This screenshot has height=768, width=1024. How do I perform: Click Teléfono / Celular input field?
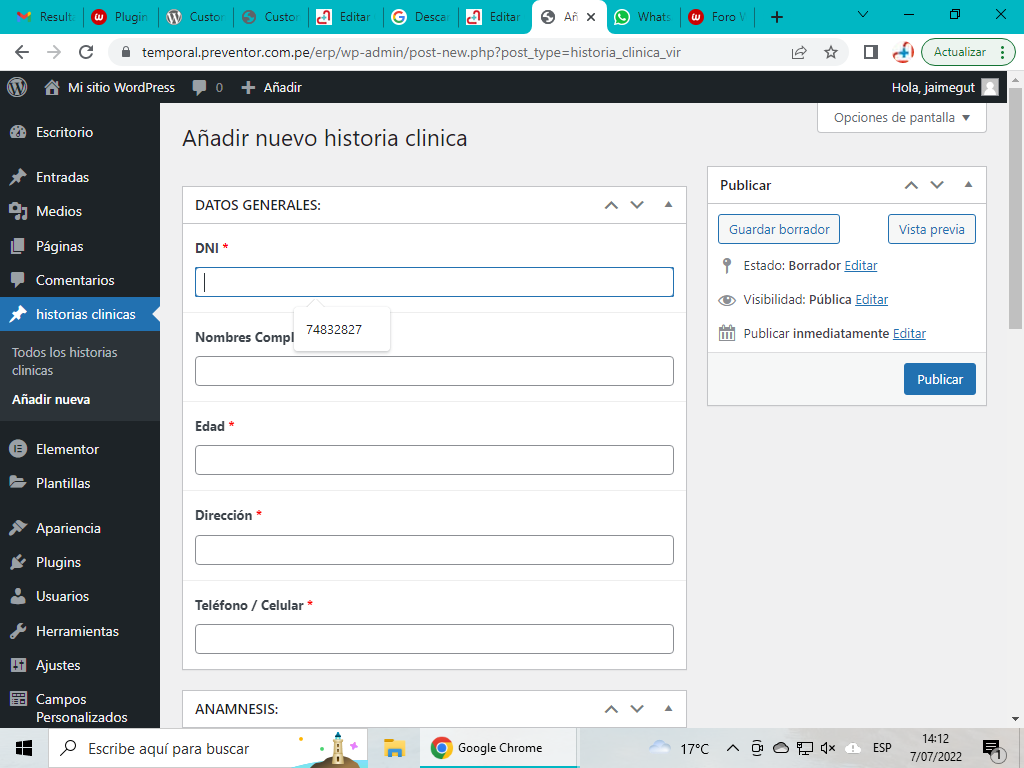tap(434, 639)
